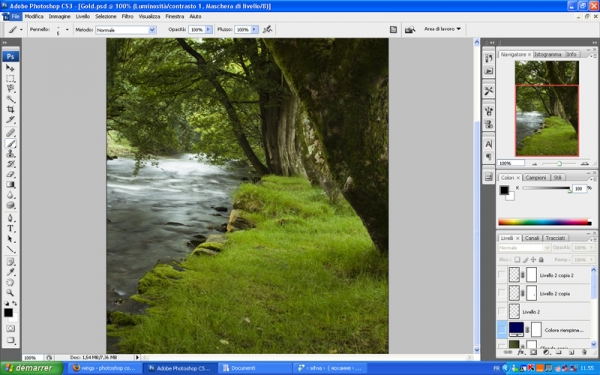The height and width of the screenshot is (375, 600).
Task: Toggle visibility of Colore riempimento layer
Action: click(502, 329)
